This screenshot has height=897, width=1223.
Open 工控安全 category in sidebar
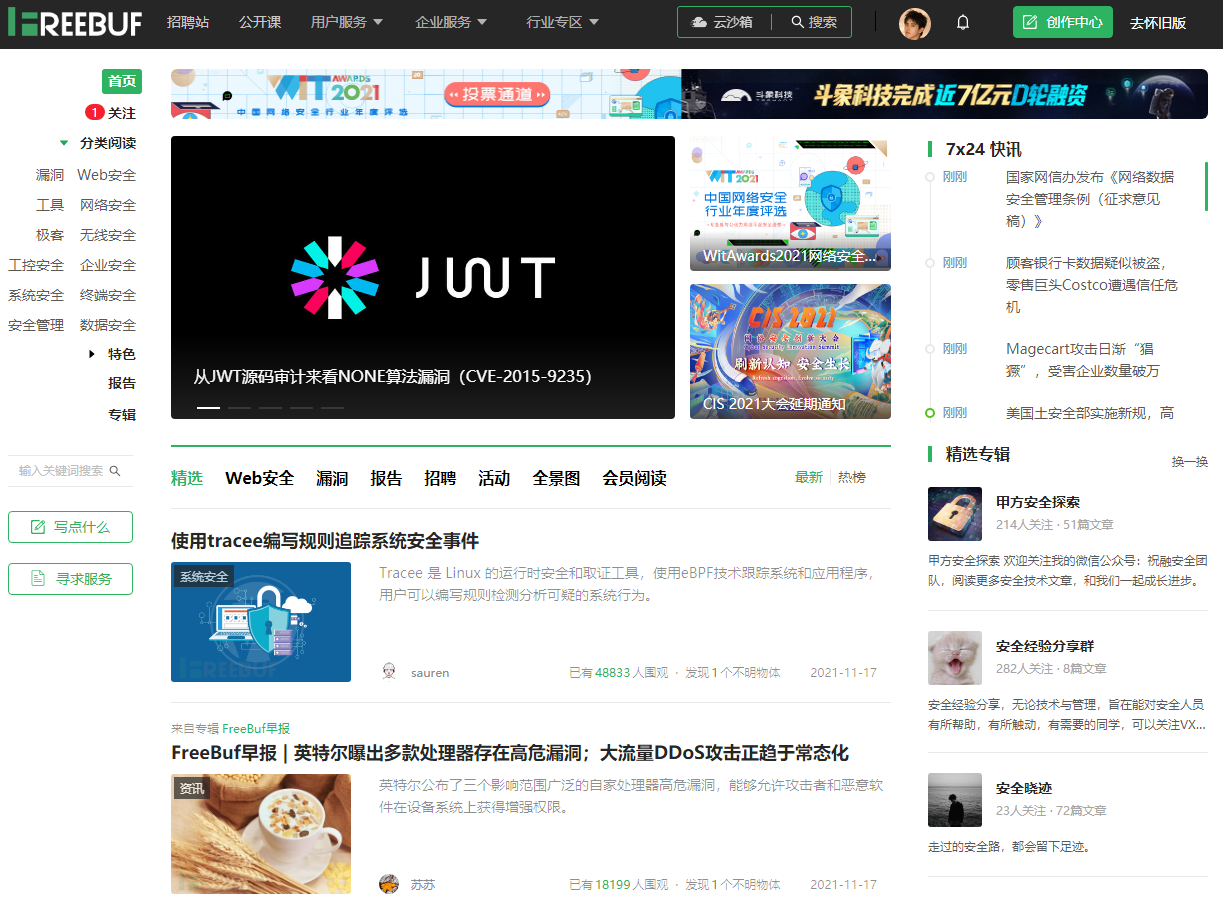point(36,265)
